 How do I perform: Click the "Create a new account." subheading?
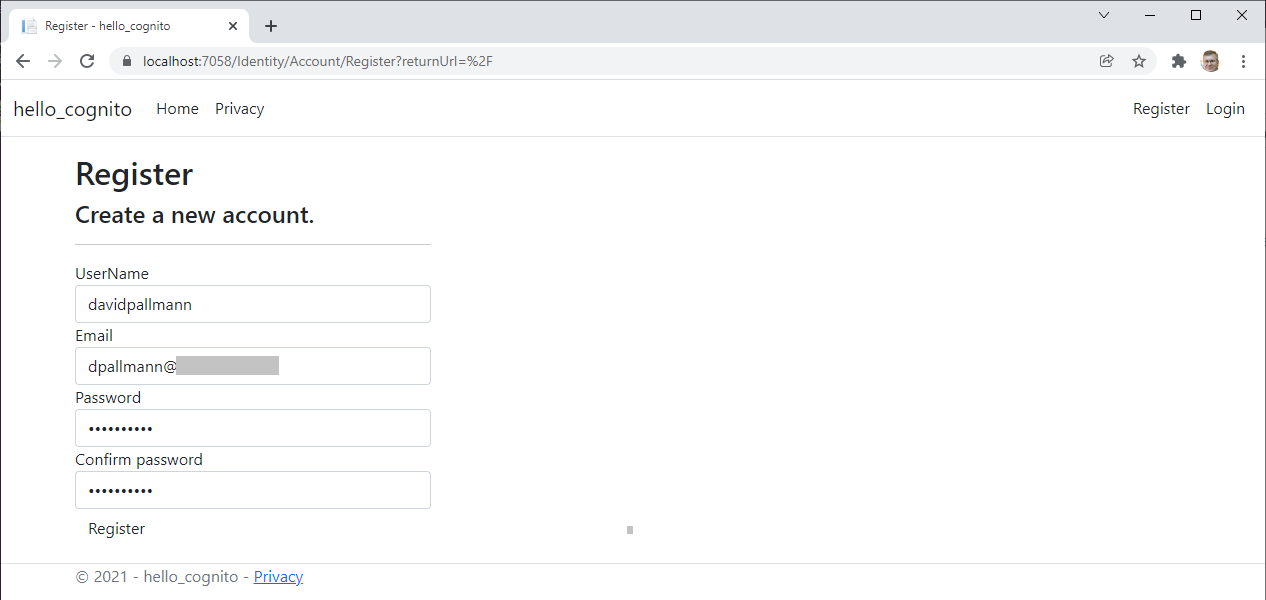point(195,215)
